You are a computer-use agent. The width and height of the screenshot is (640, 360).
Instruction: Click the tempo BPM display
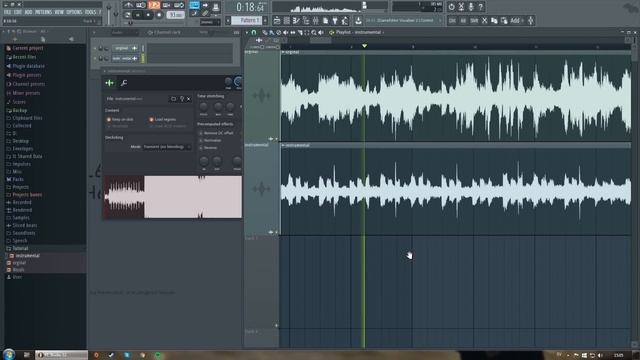(x=176, y=15)
